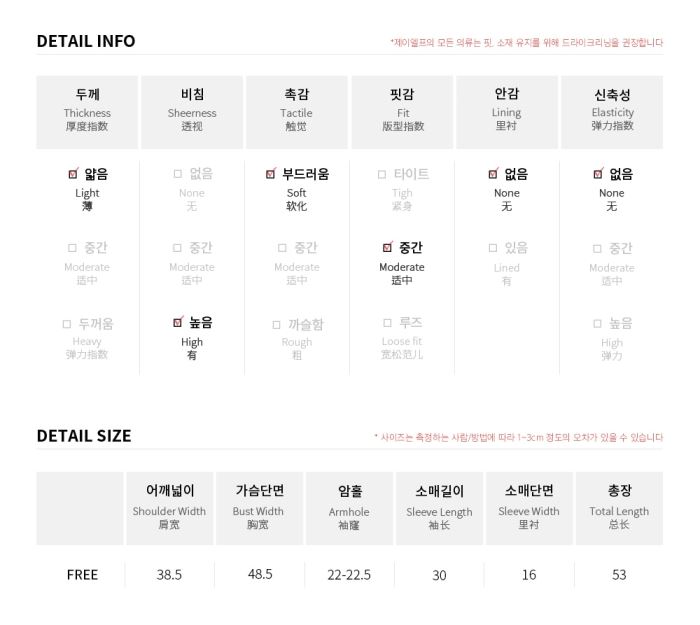700x625 pixels.
Task: Tick the High elasticity checkbox
Action: click(597, 323)
